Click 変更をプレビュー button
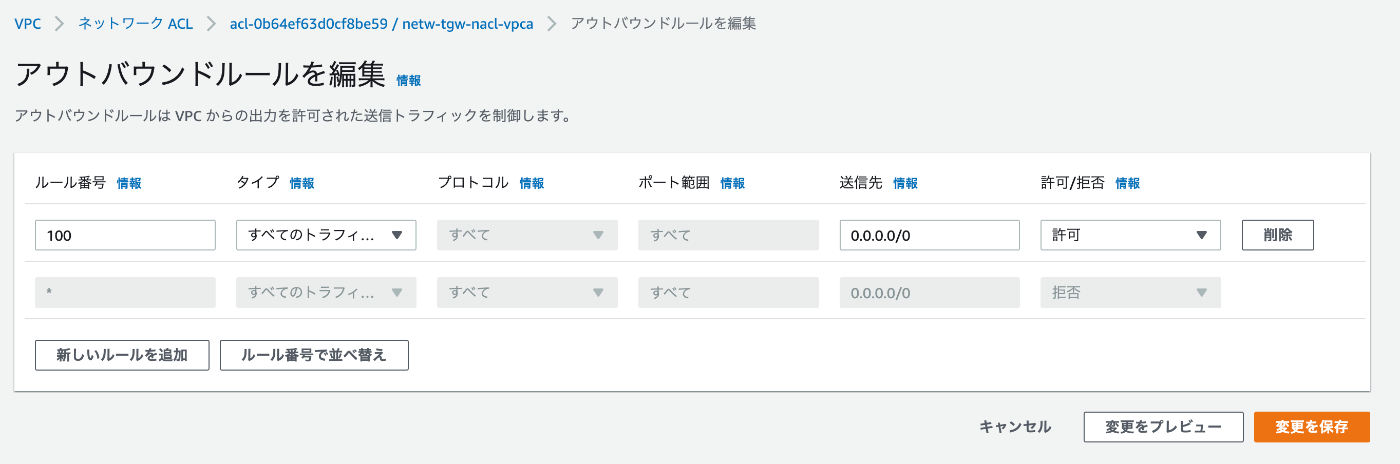The width and height of the screenshot is (1400, 464). 1164,427
